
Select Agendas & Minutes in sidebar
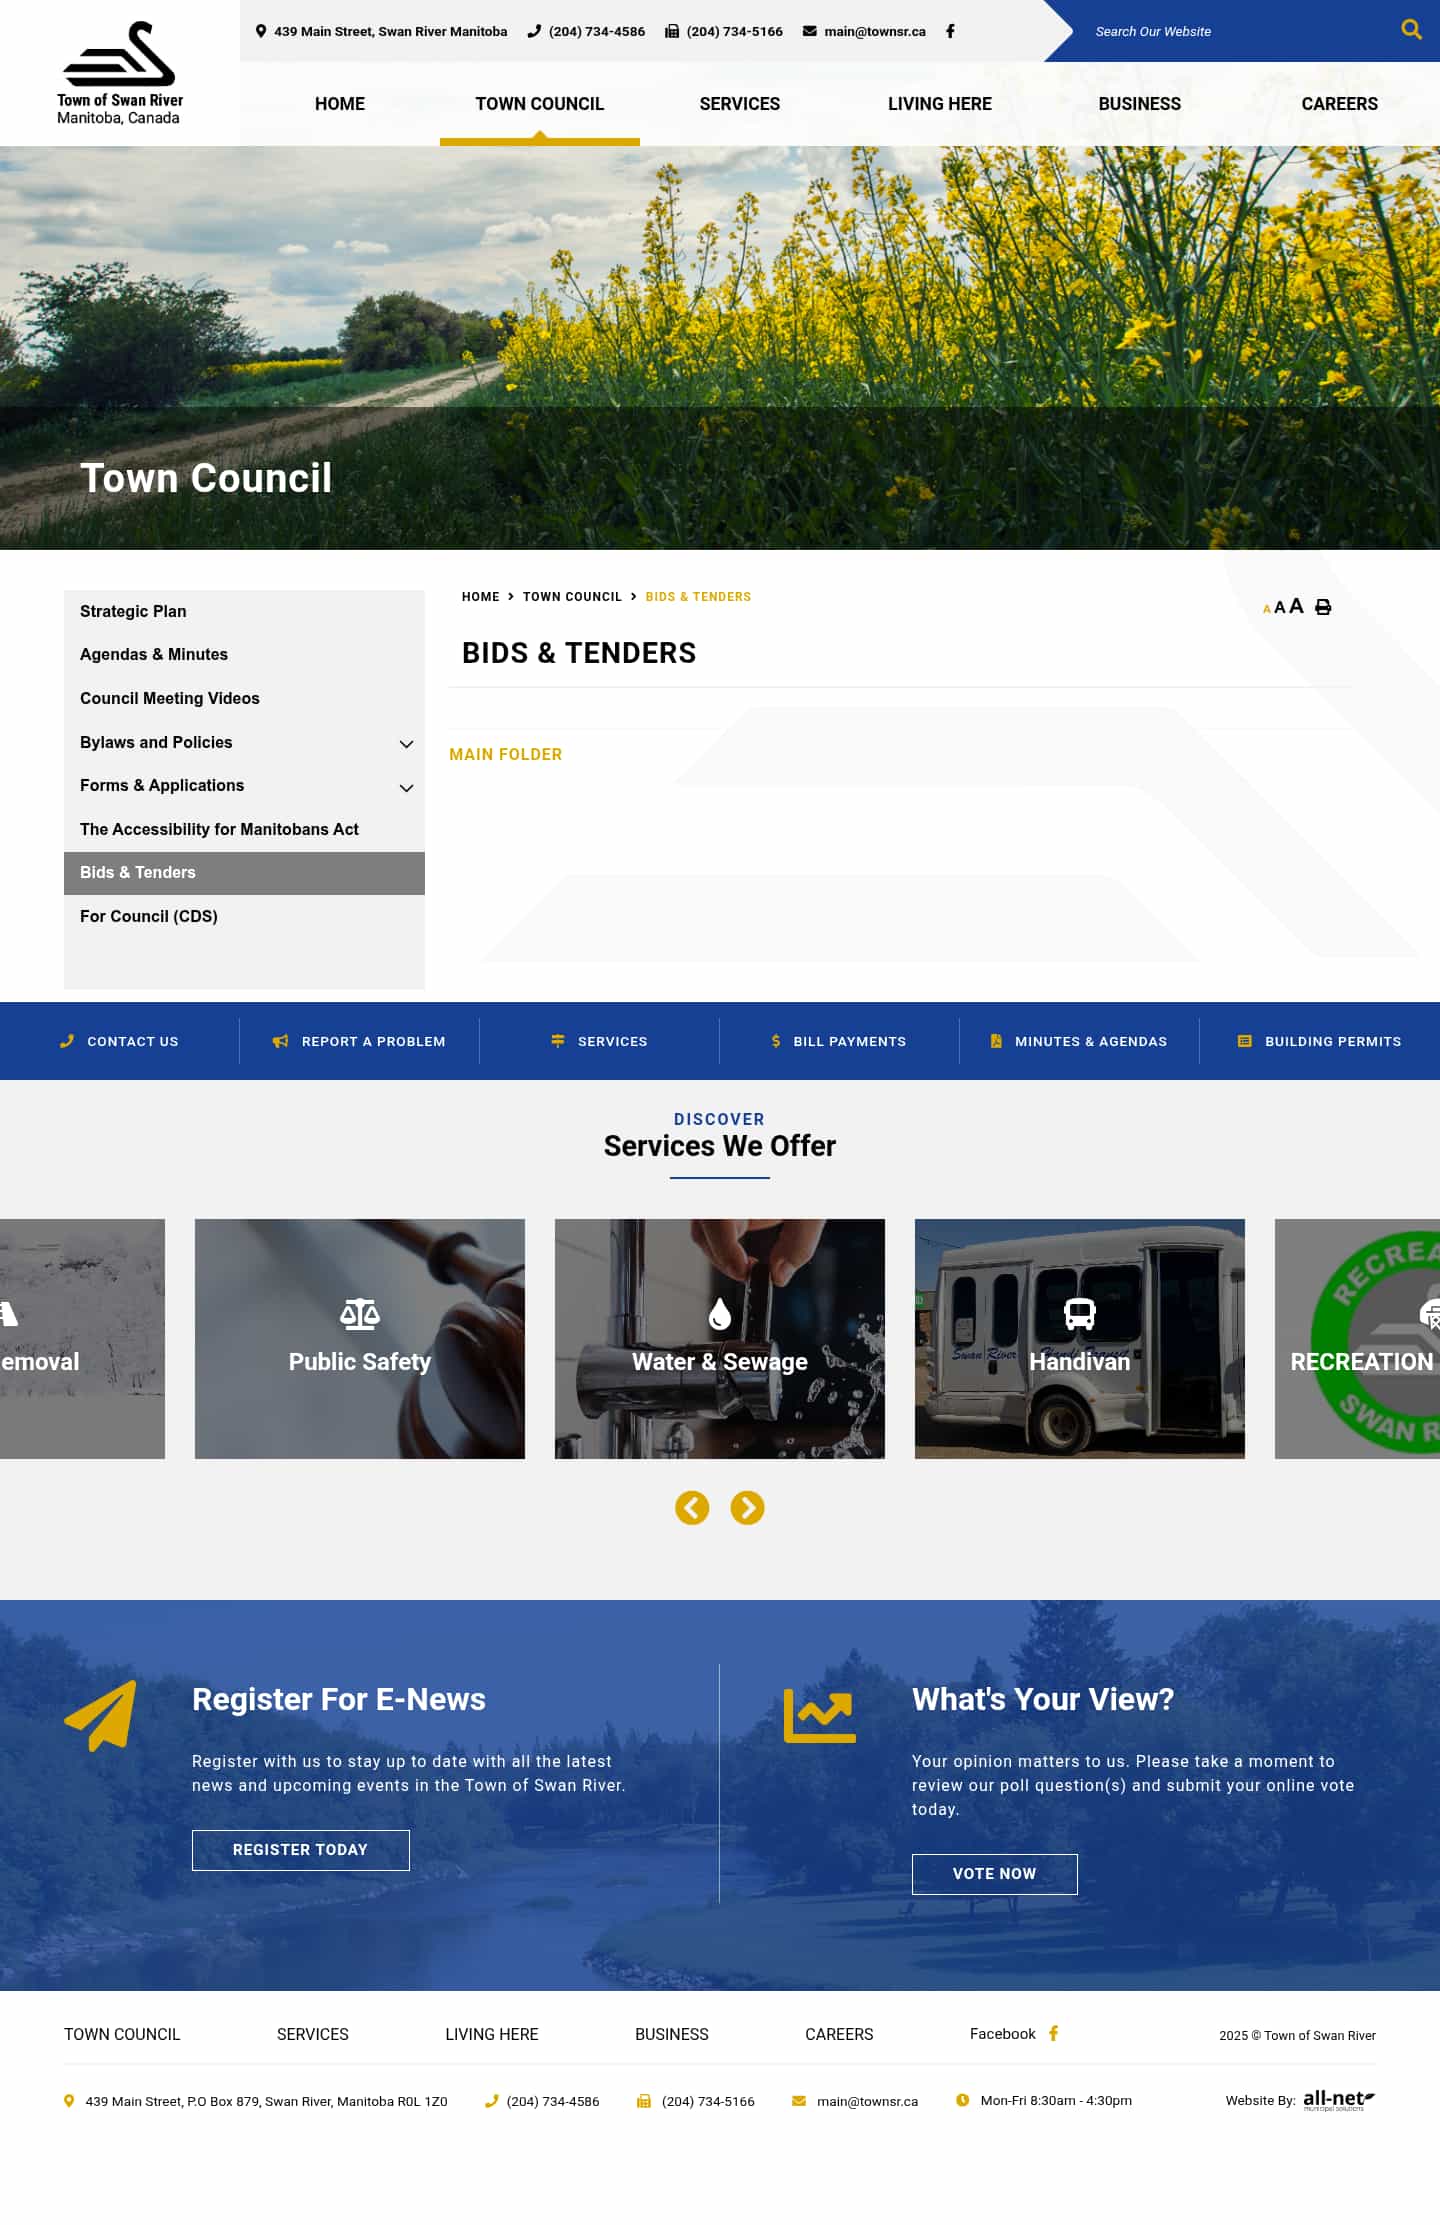[154, 654]
